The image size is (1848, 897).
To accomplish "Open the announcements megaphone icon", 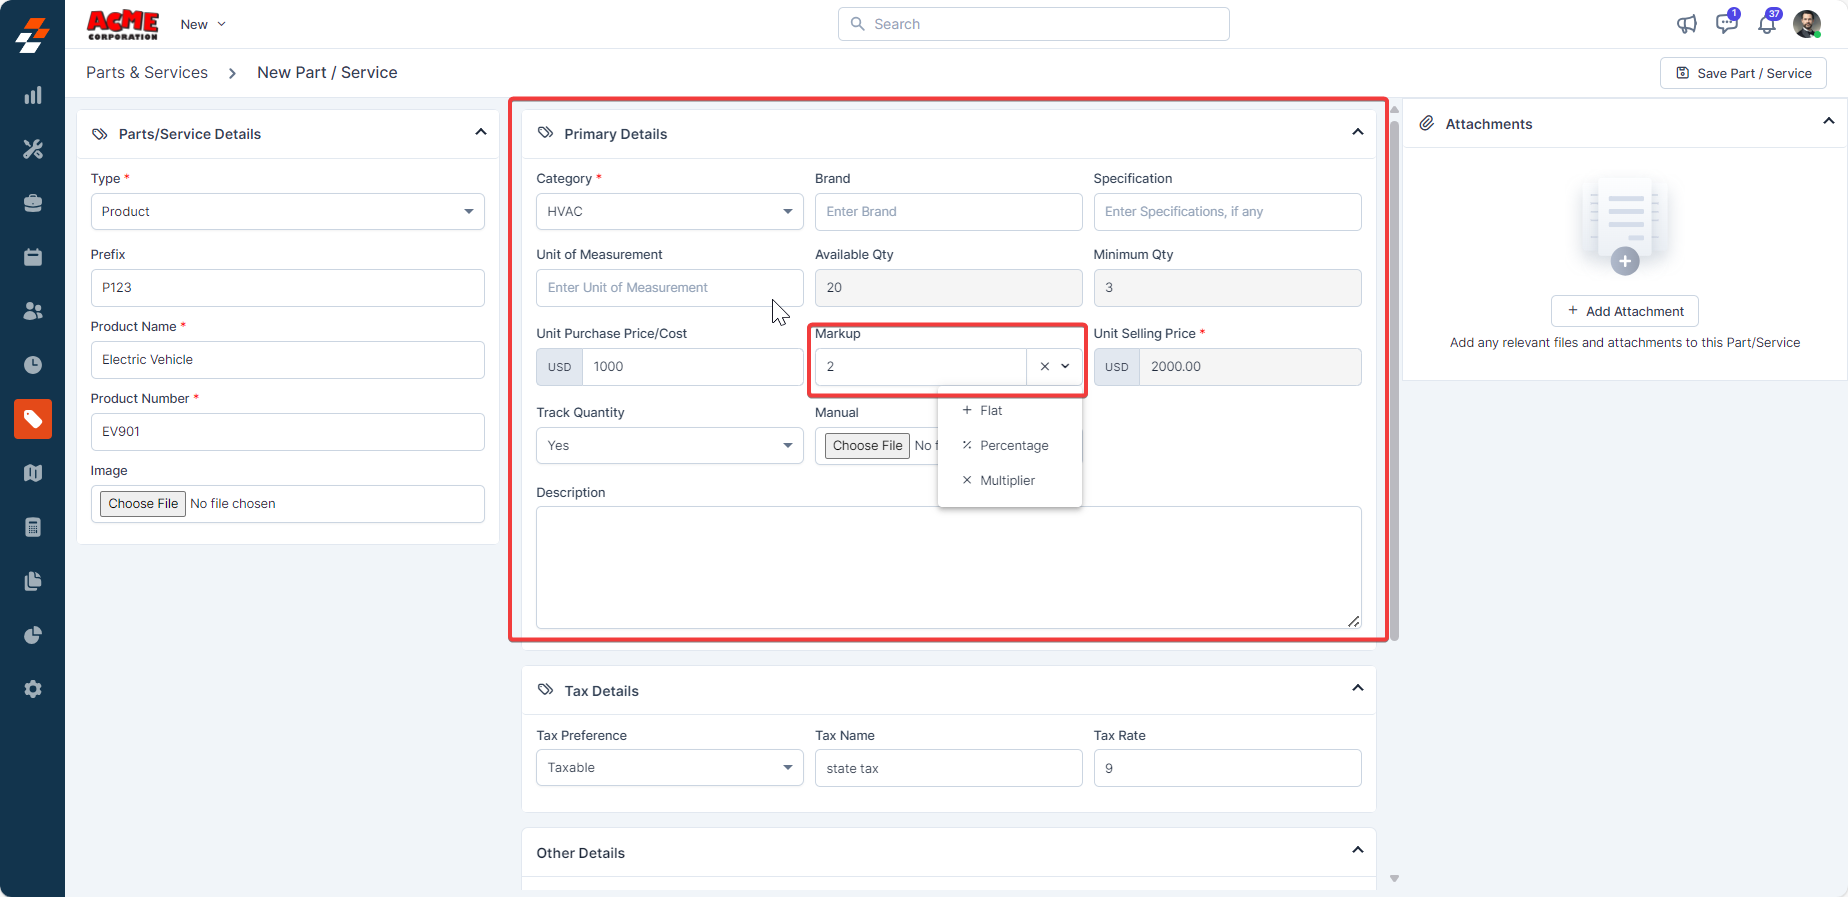I will point(1687,24).
